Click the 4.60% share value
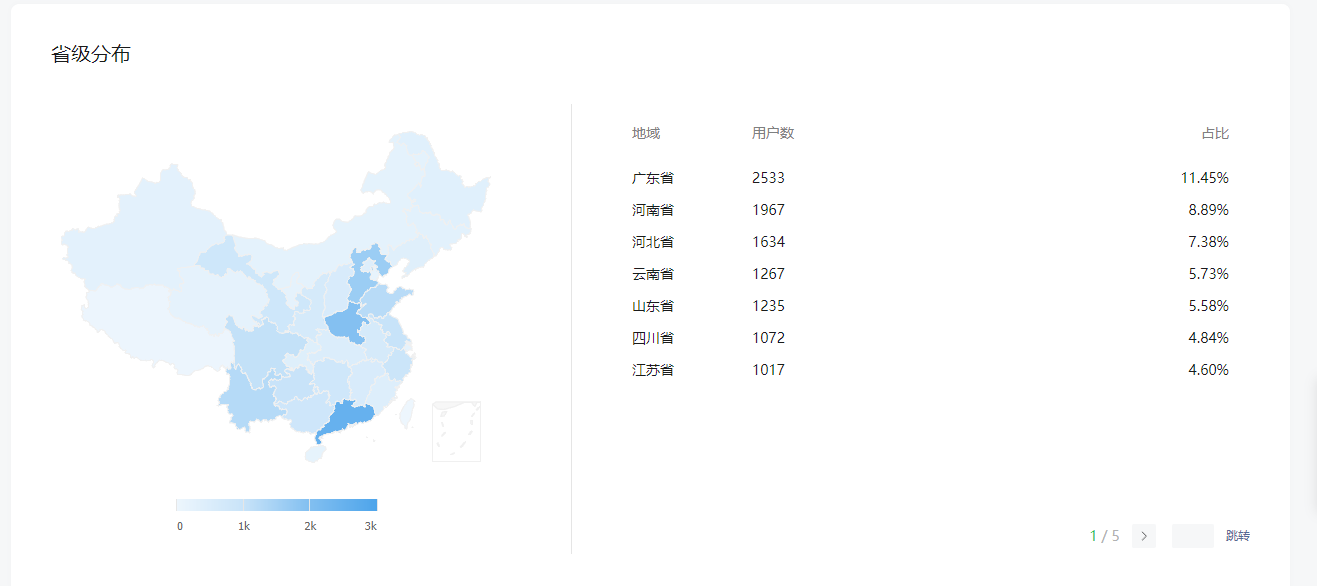The width and height of the screenshot is (1317, 586). click(x=1209, y=370)
